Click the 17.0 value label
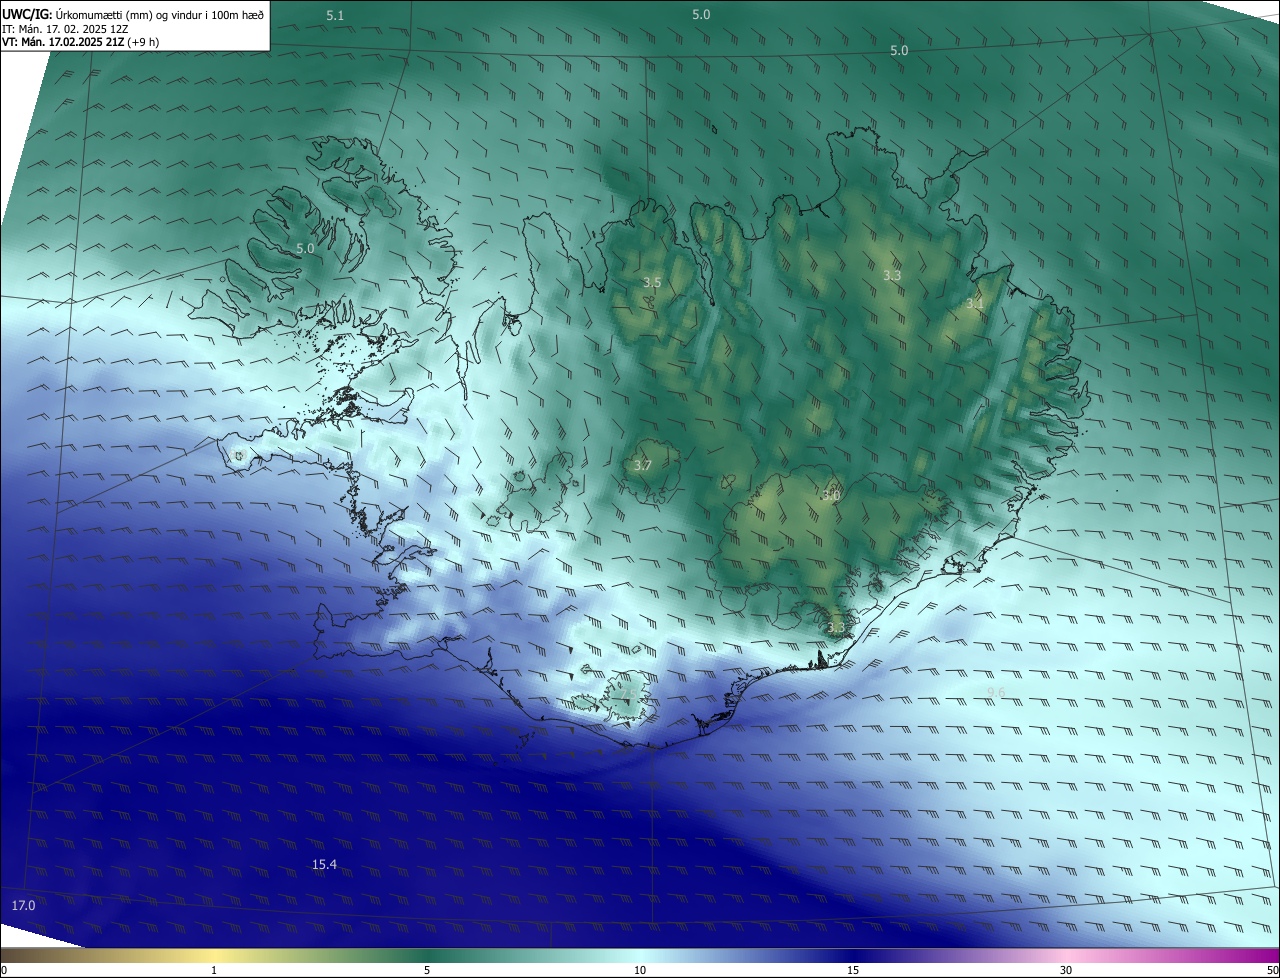 23,905
